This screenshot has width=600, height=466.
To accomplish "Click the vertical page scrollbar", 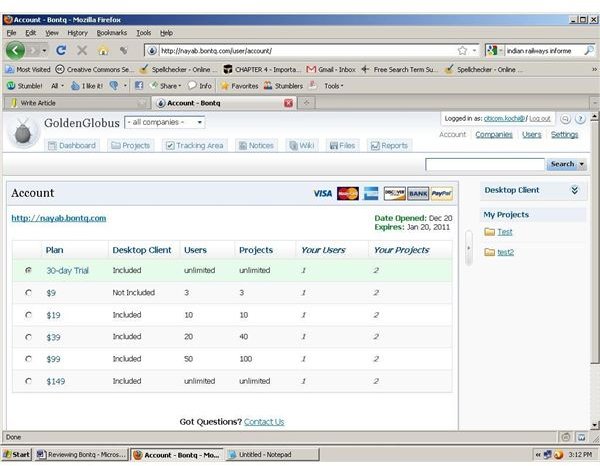I will point(594,241).
